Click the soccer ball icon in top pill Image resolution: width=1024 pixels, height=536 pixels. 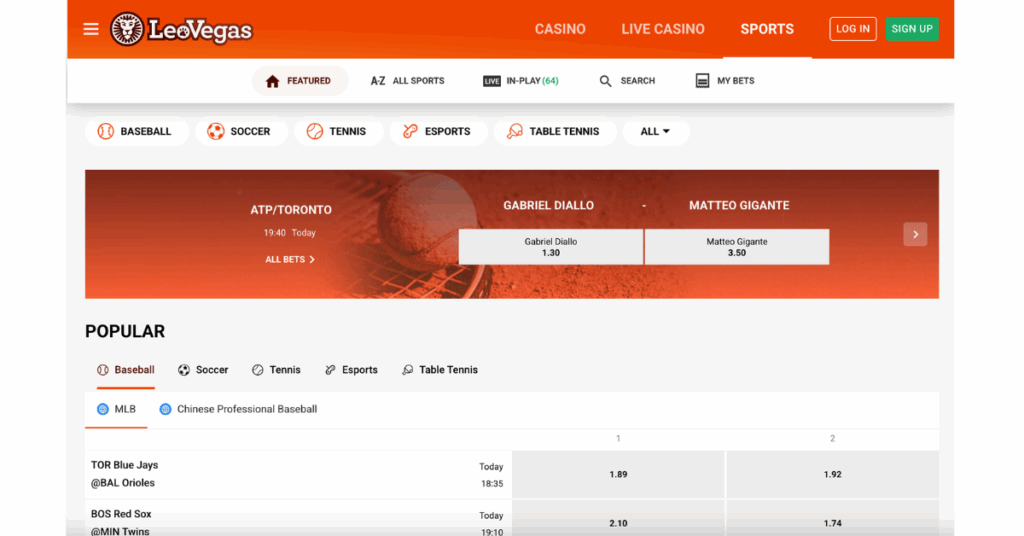click(x=216, y=131)
